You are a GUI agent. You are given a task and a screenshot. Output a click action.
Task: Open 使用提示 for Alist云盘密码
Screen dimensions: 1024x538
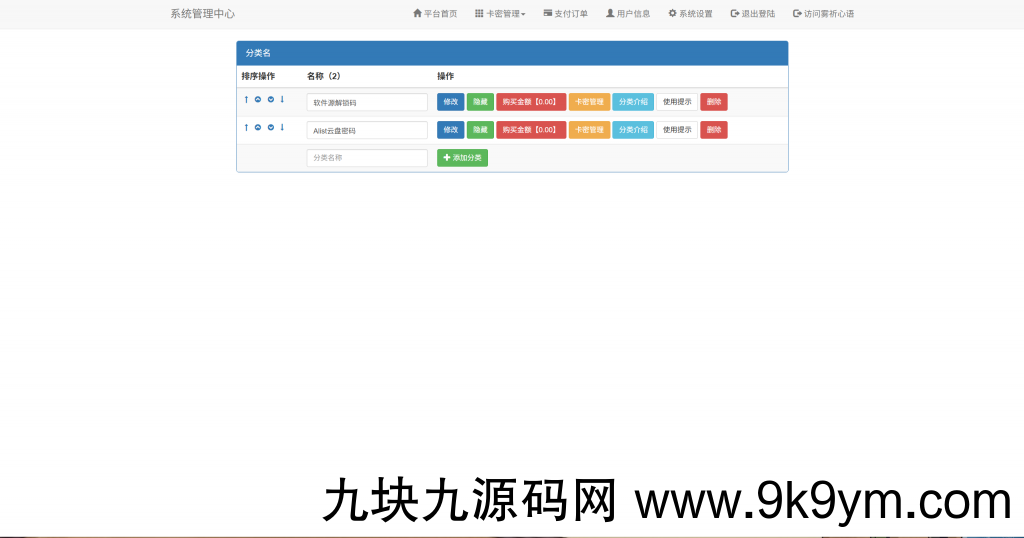point(677,130)
